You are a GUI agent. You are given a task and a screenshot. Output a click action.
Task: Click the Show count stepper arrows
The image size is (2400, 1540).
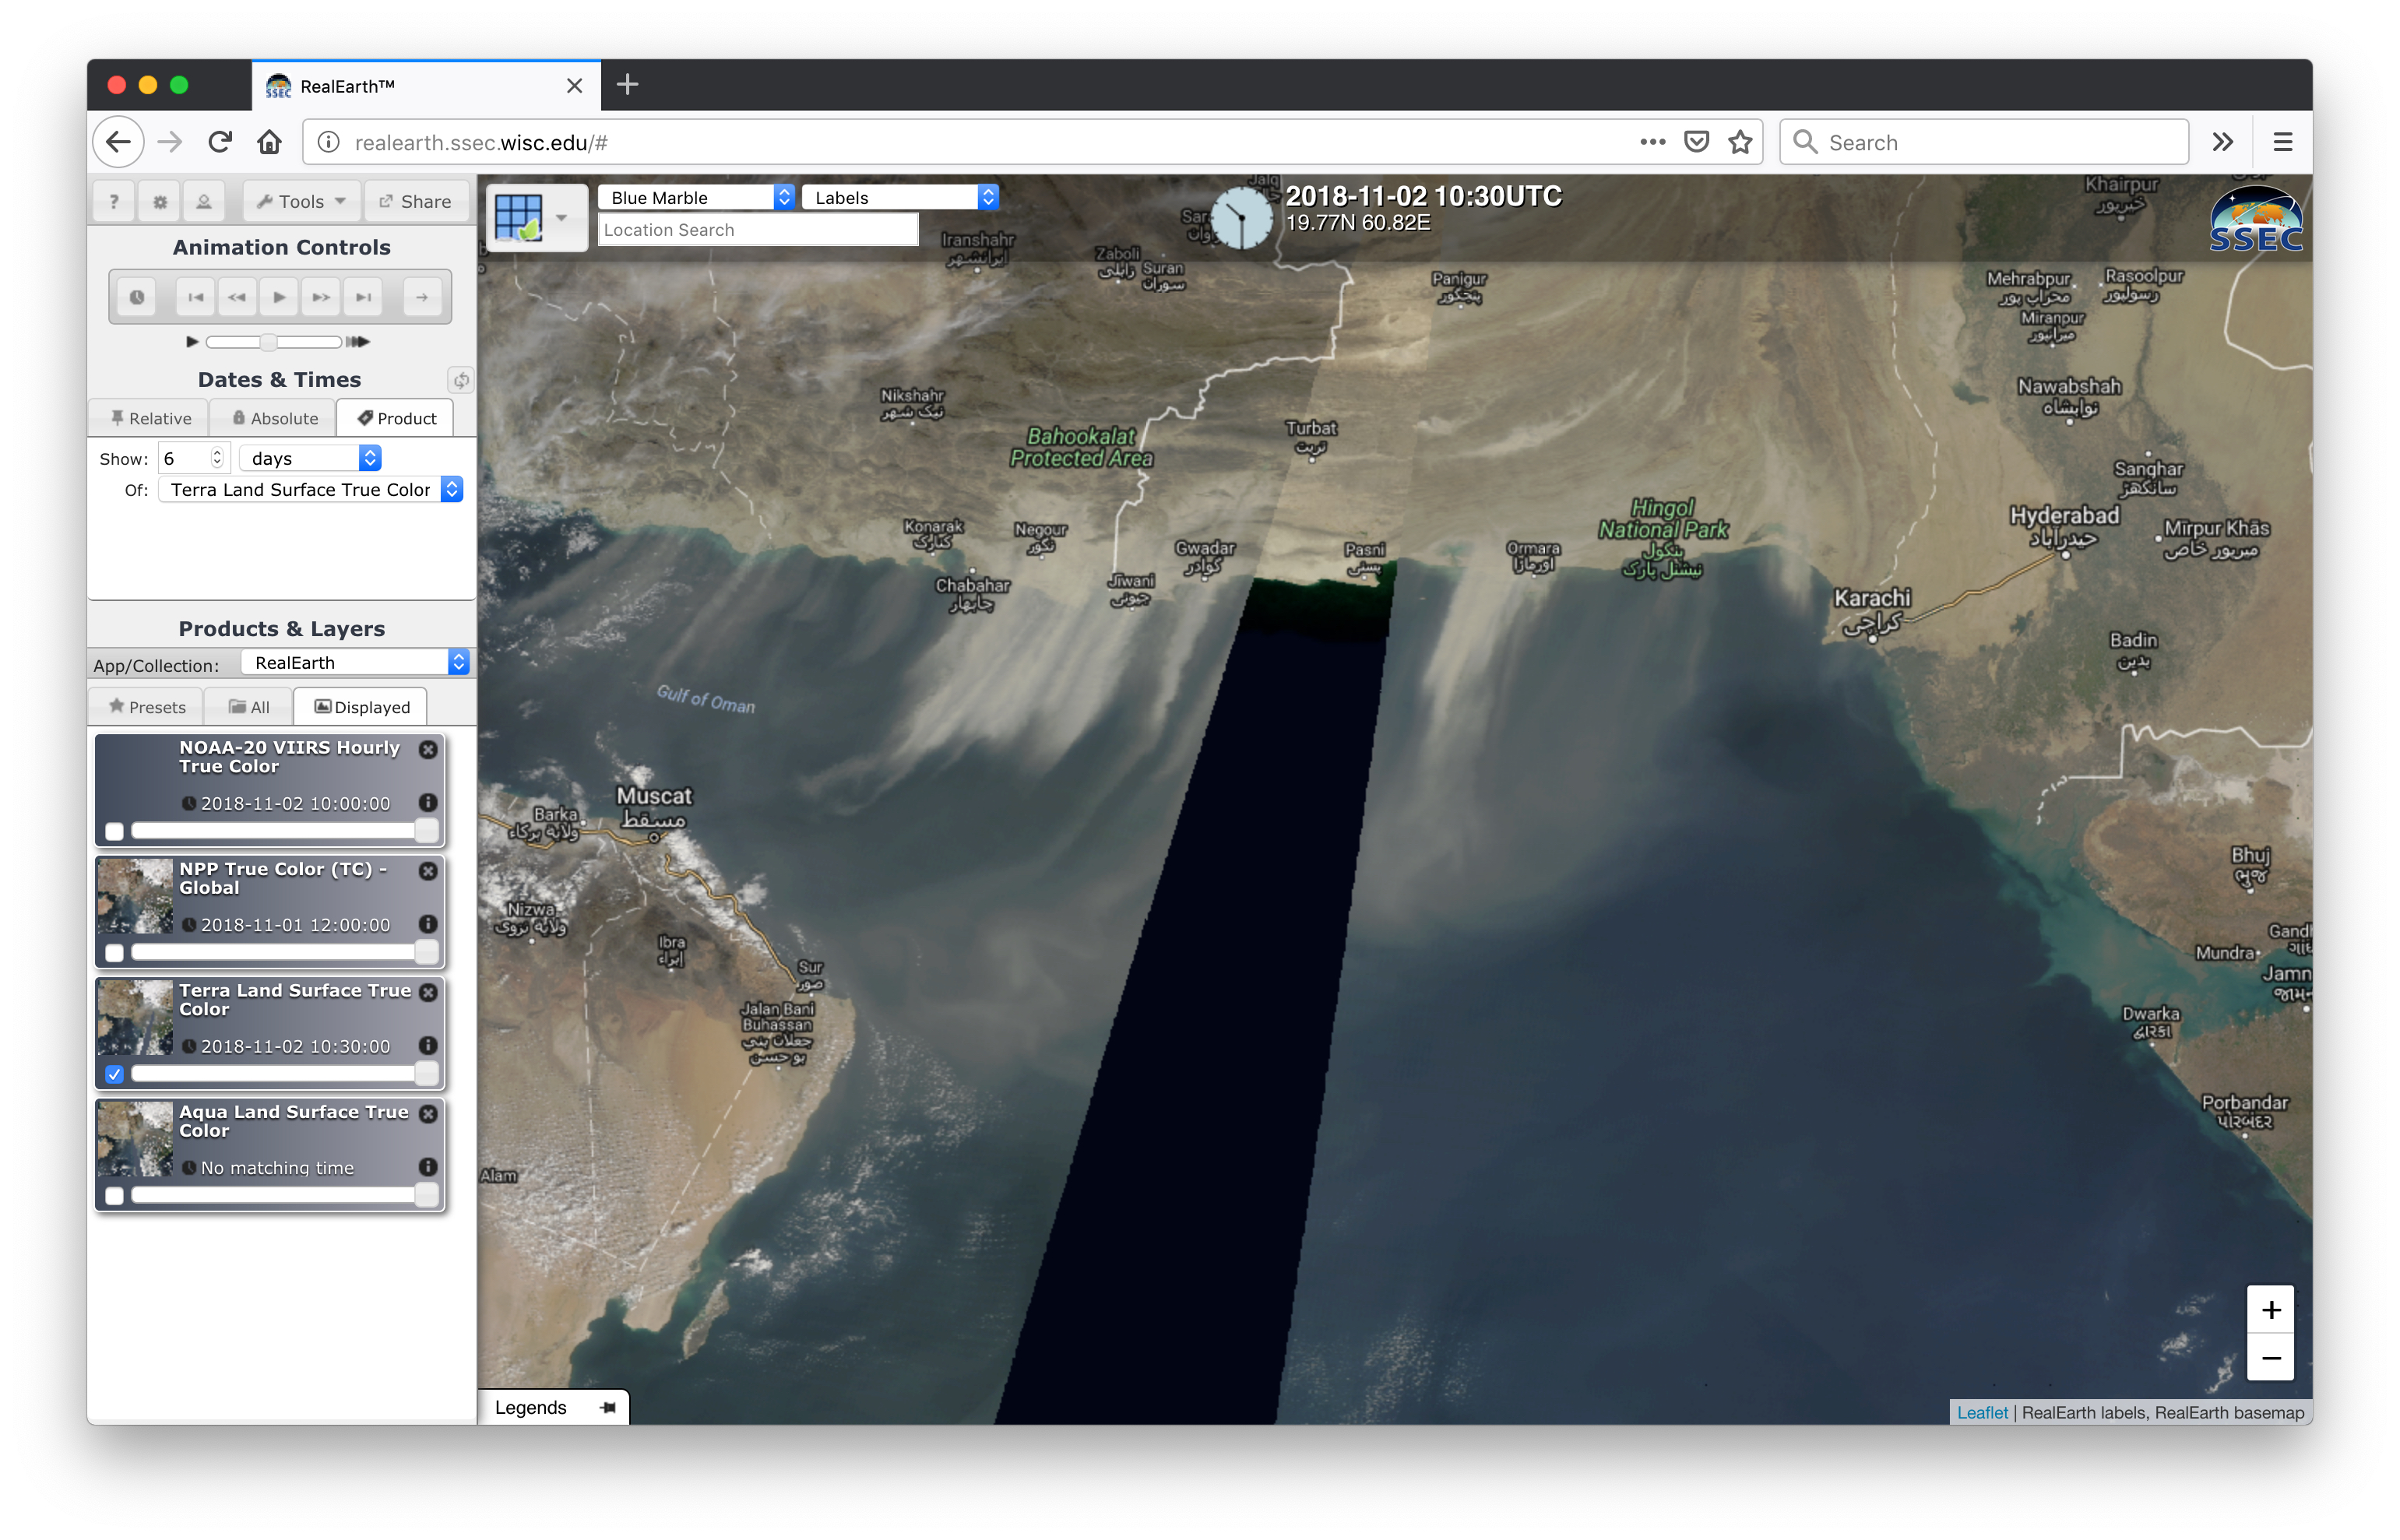[217, 458]
